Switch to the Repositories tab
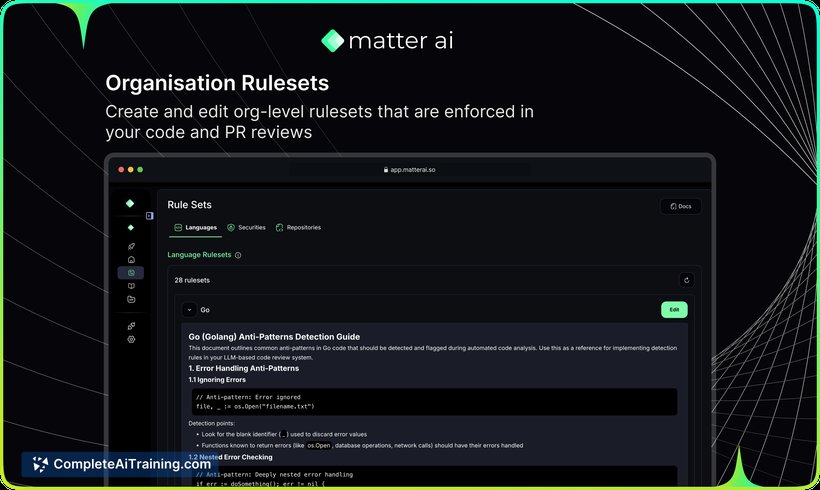820x490 pixels. (298, 227)
